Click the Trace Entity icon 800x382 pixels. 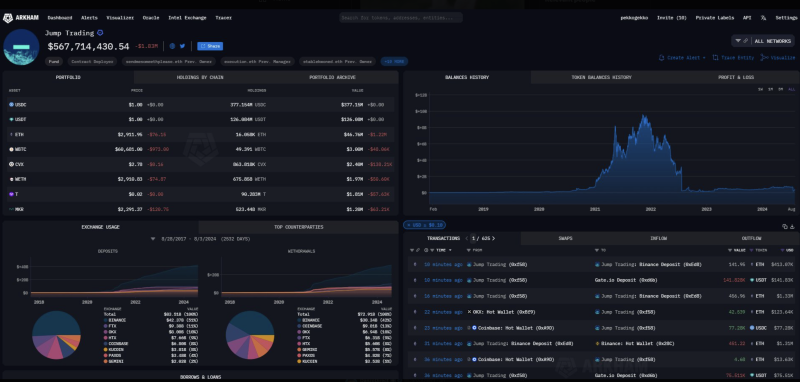(715, 58)
